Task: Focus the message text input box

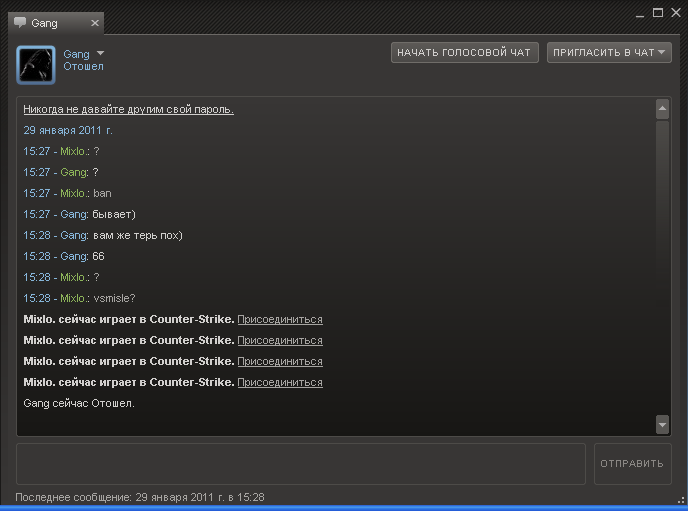Action: coord(300,464)
